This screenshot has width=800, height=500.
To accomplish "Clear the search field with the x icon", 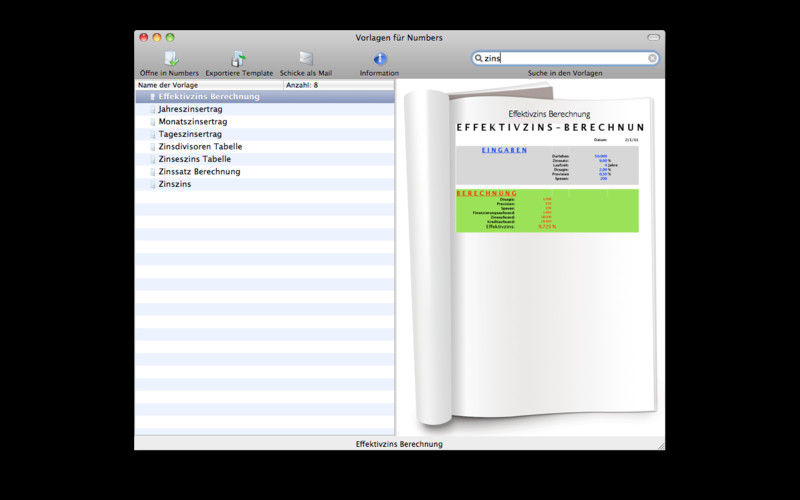I will [652, 58].
